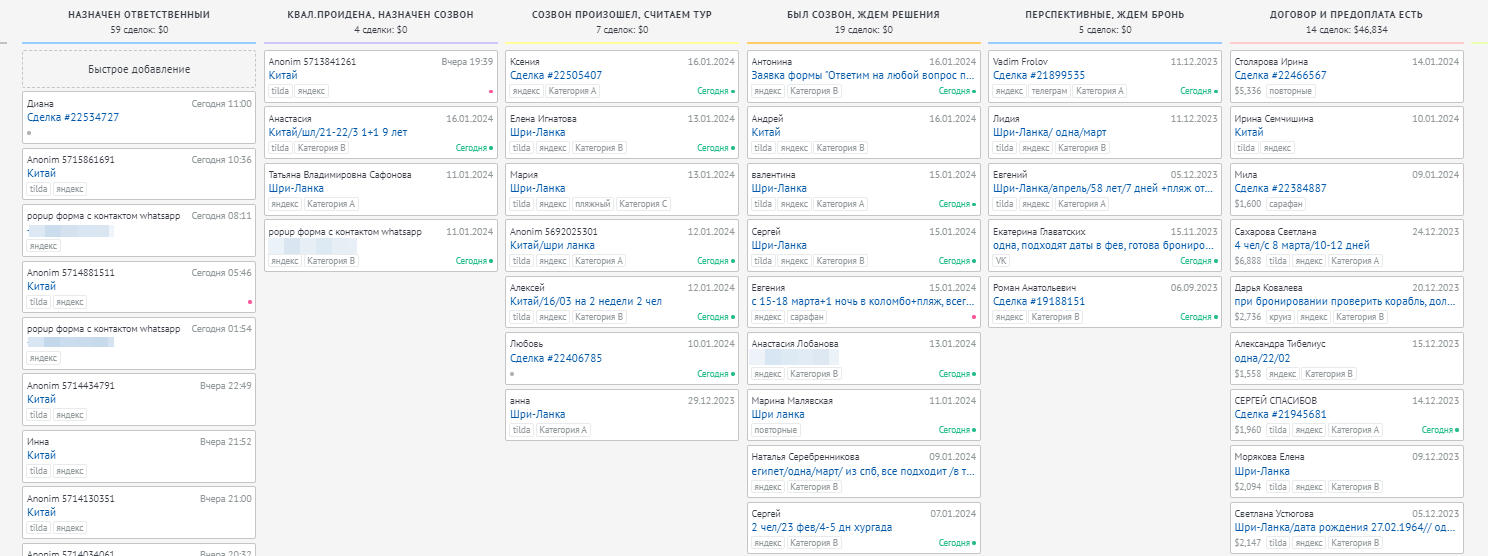The image size is (1488, 556).
Task: Open deal Сделка #22505407
Action: [x=556, y=75]
